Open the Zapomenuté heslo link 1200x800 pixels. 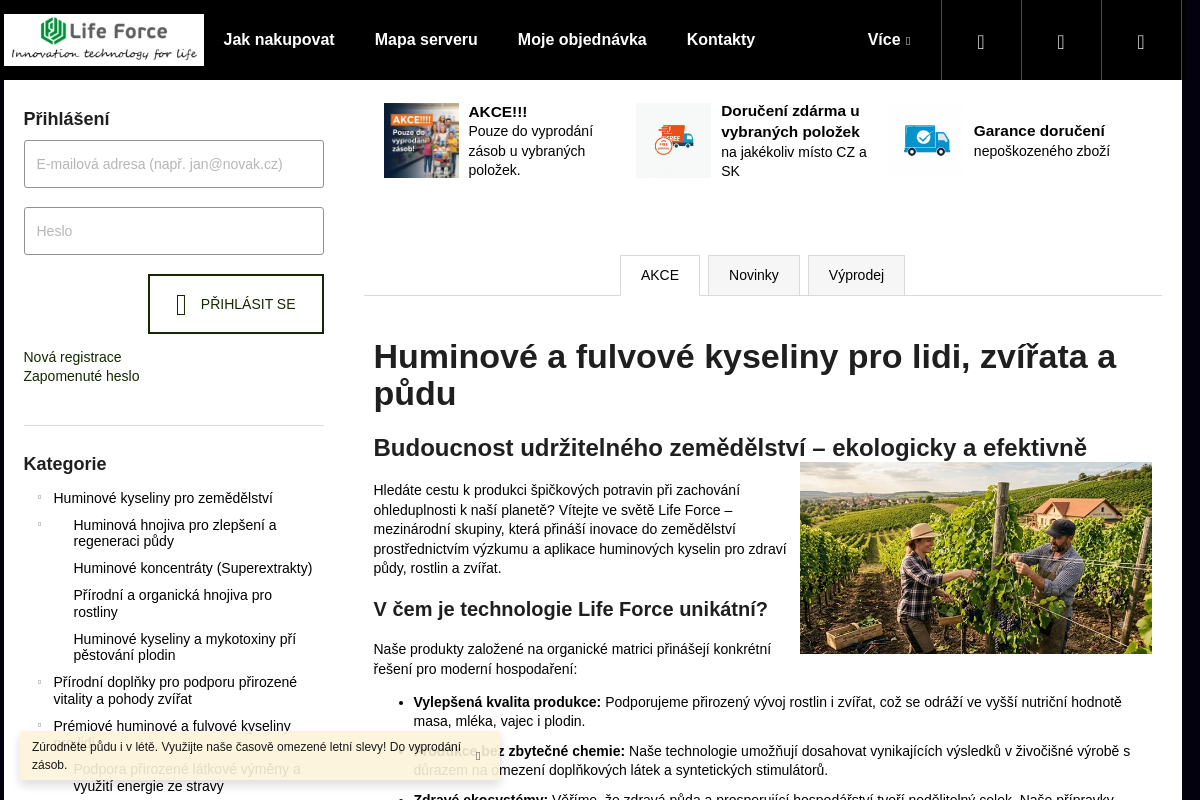82,376
